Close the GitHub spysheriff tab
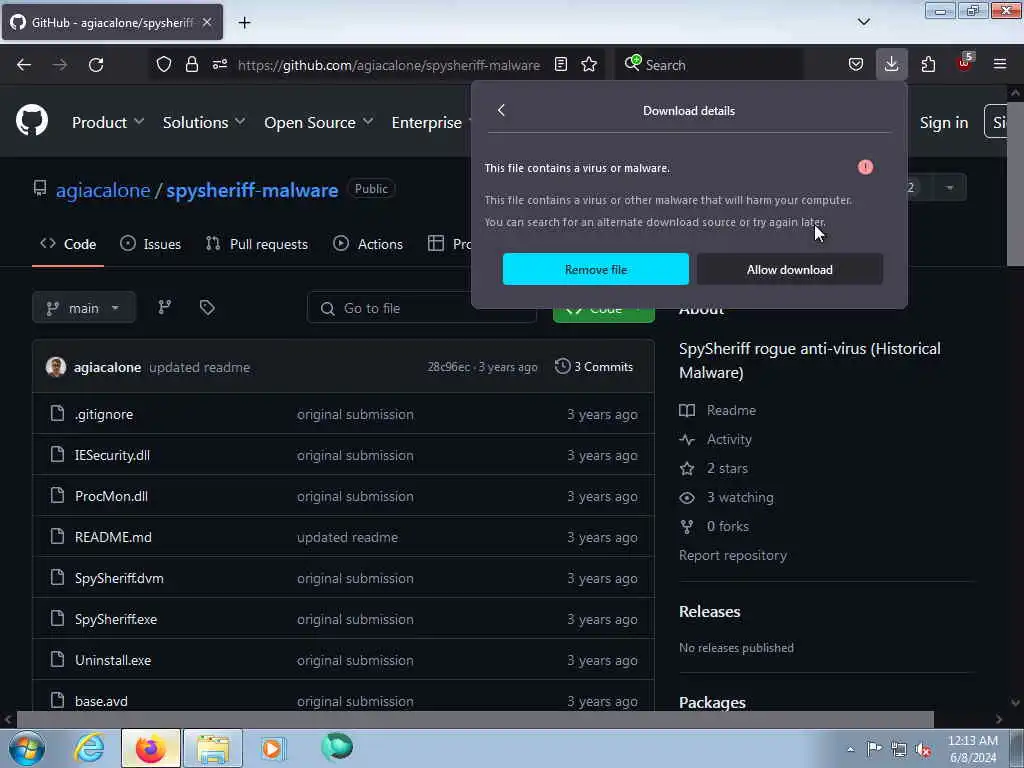This screenshot has height=768, width=1024. tap(207, 22)
